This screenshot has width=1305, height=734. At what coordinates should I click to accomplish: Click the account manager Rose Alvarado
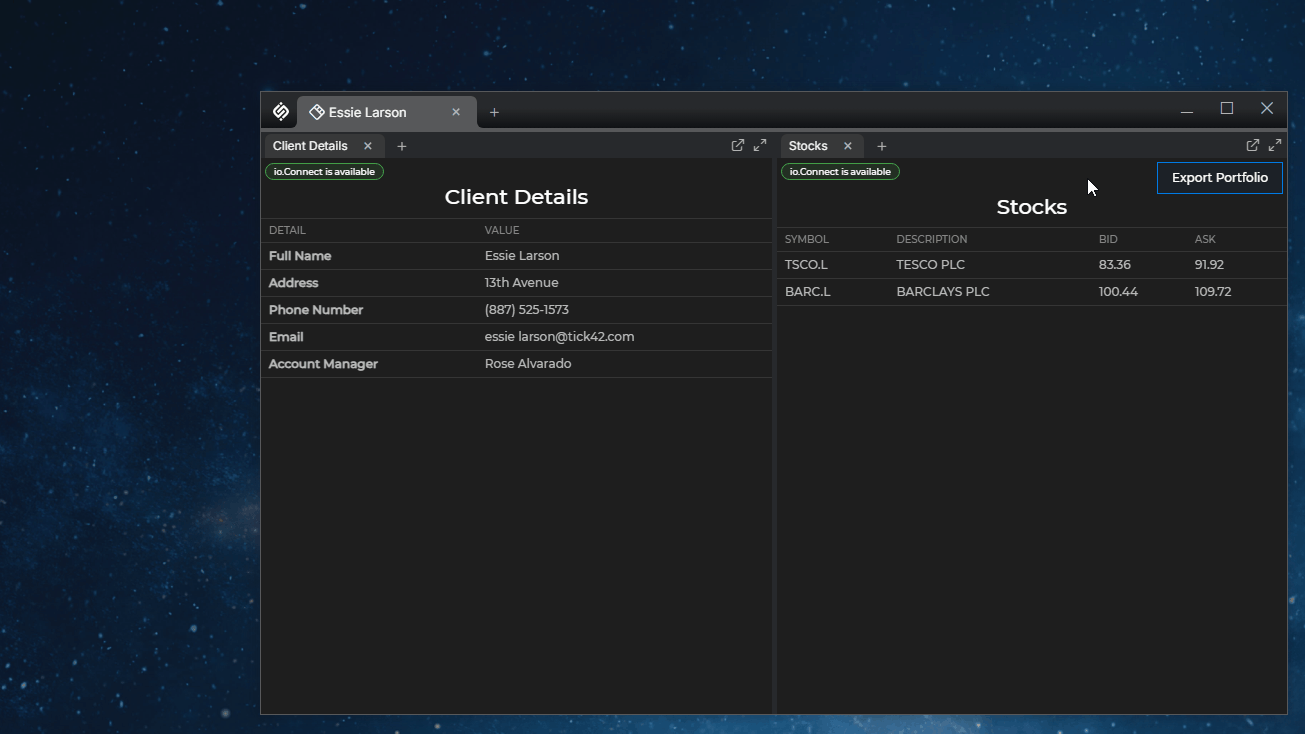pyautogui.click(x=528, y=364)
